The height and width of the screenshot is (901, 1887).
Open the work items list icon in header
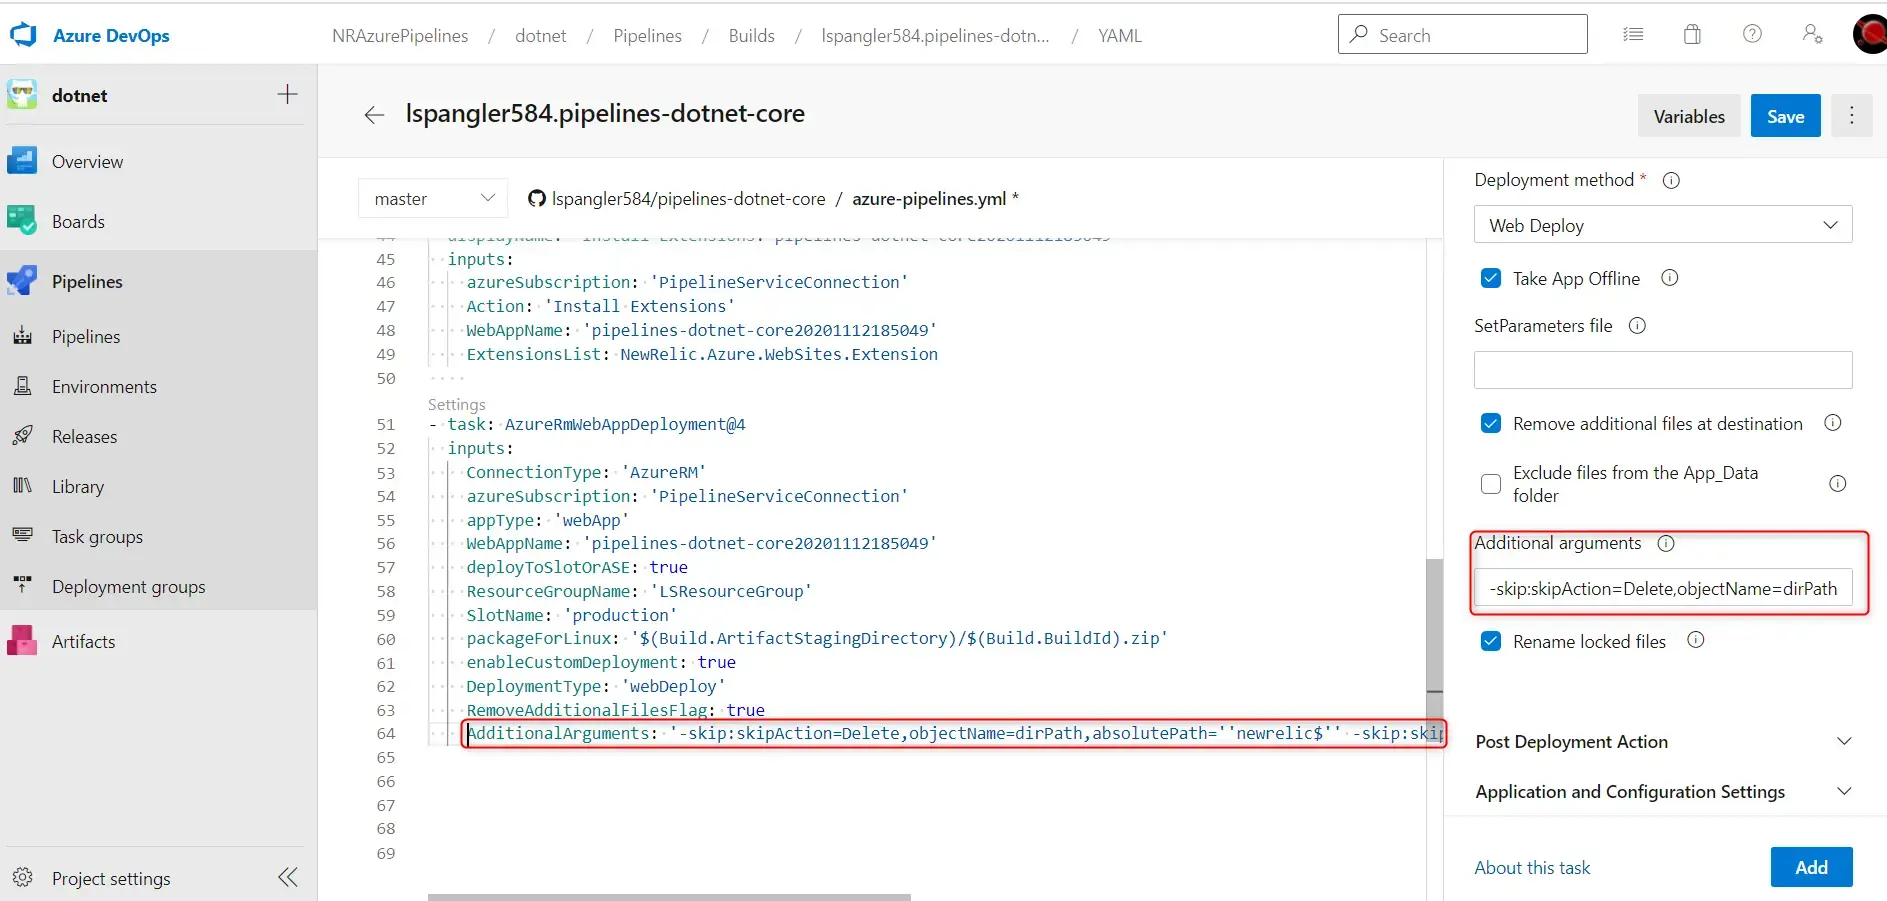(x=1633, y=34)
